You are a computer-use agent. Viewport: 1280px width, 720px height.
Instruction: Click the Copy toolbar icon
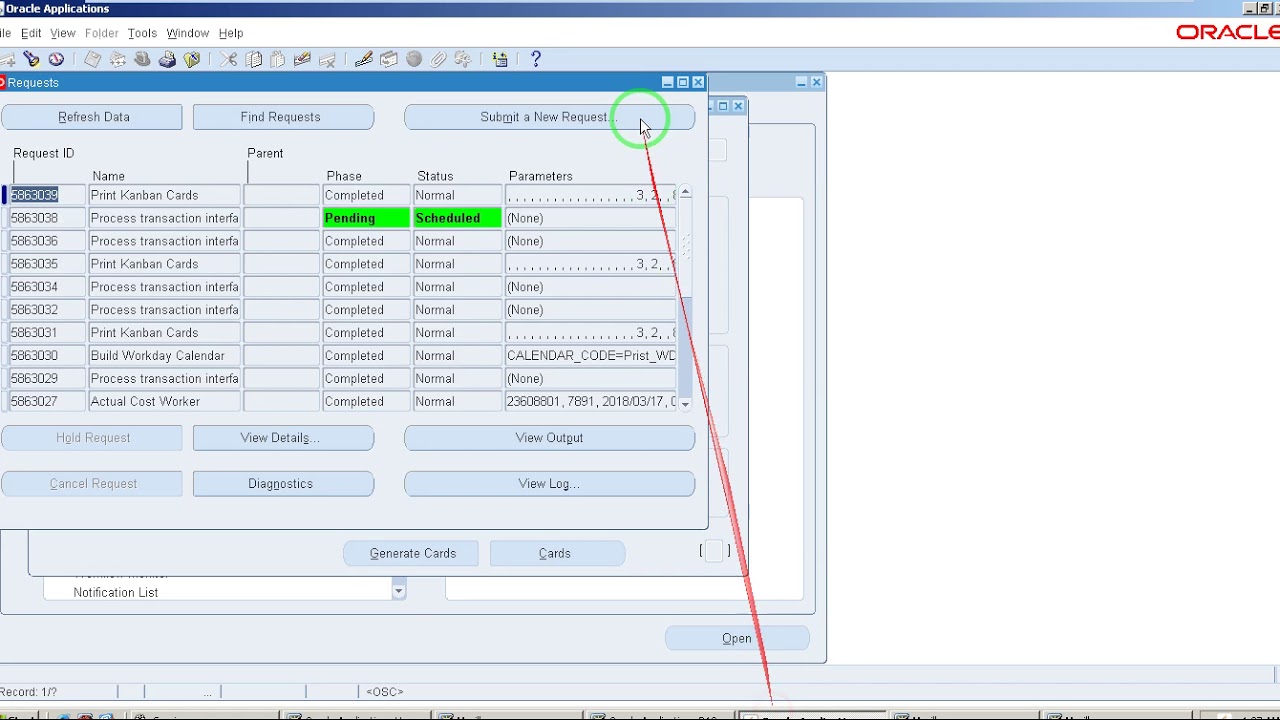[x=254, y=60]
